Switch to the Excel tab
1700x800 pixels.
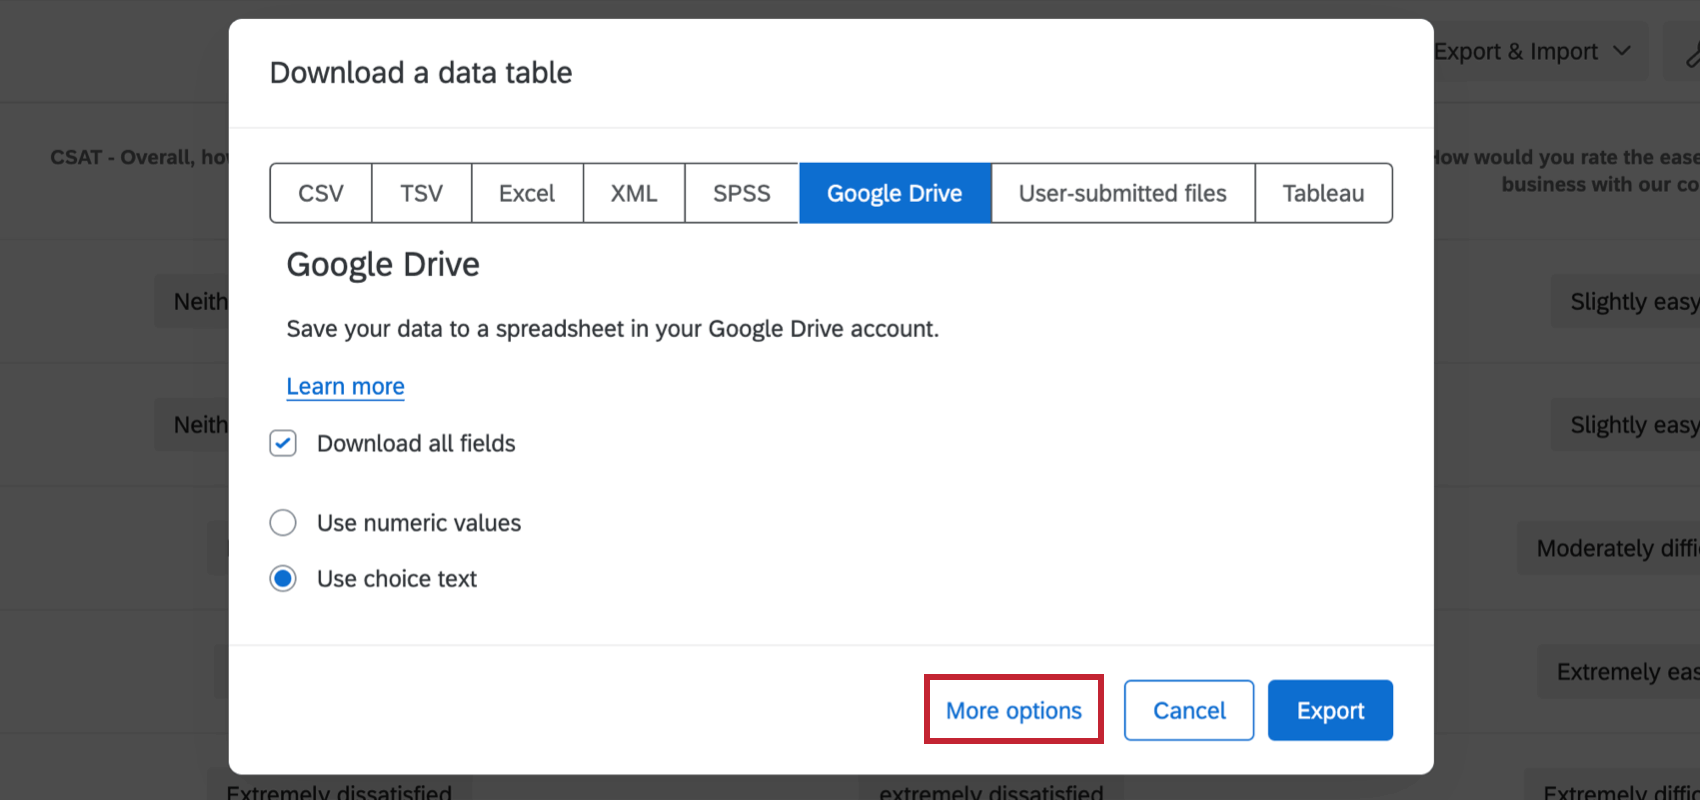point(527,193)
